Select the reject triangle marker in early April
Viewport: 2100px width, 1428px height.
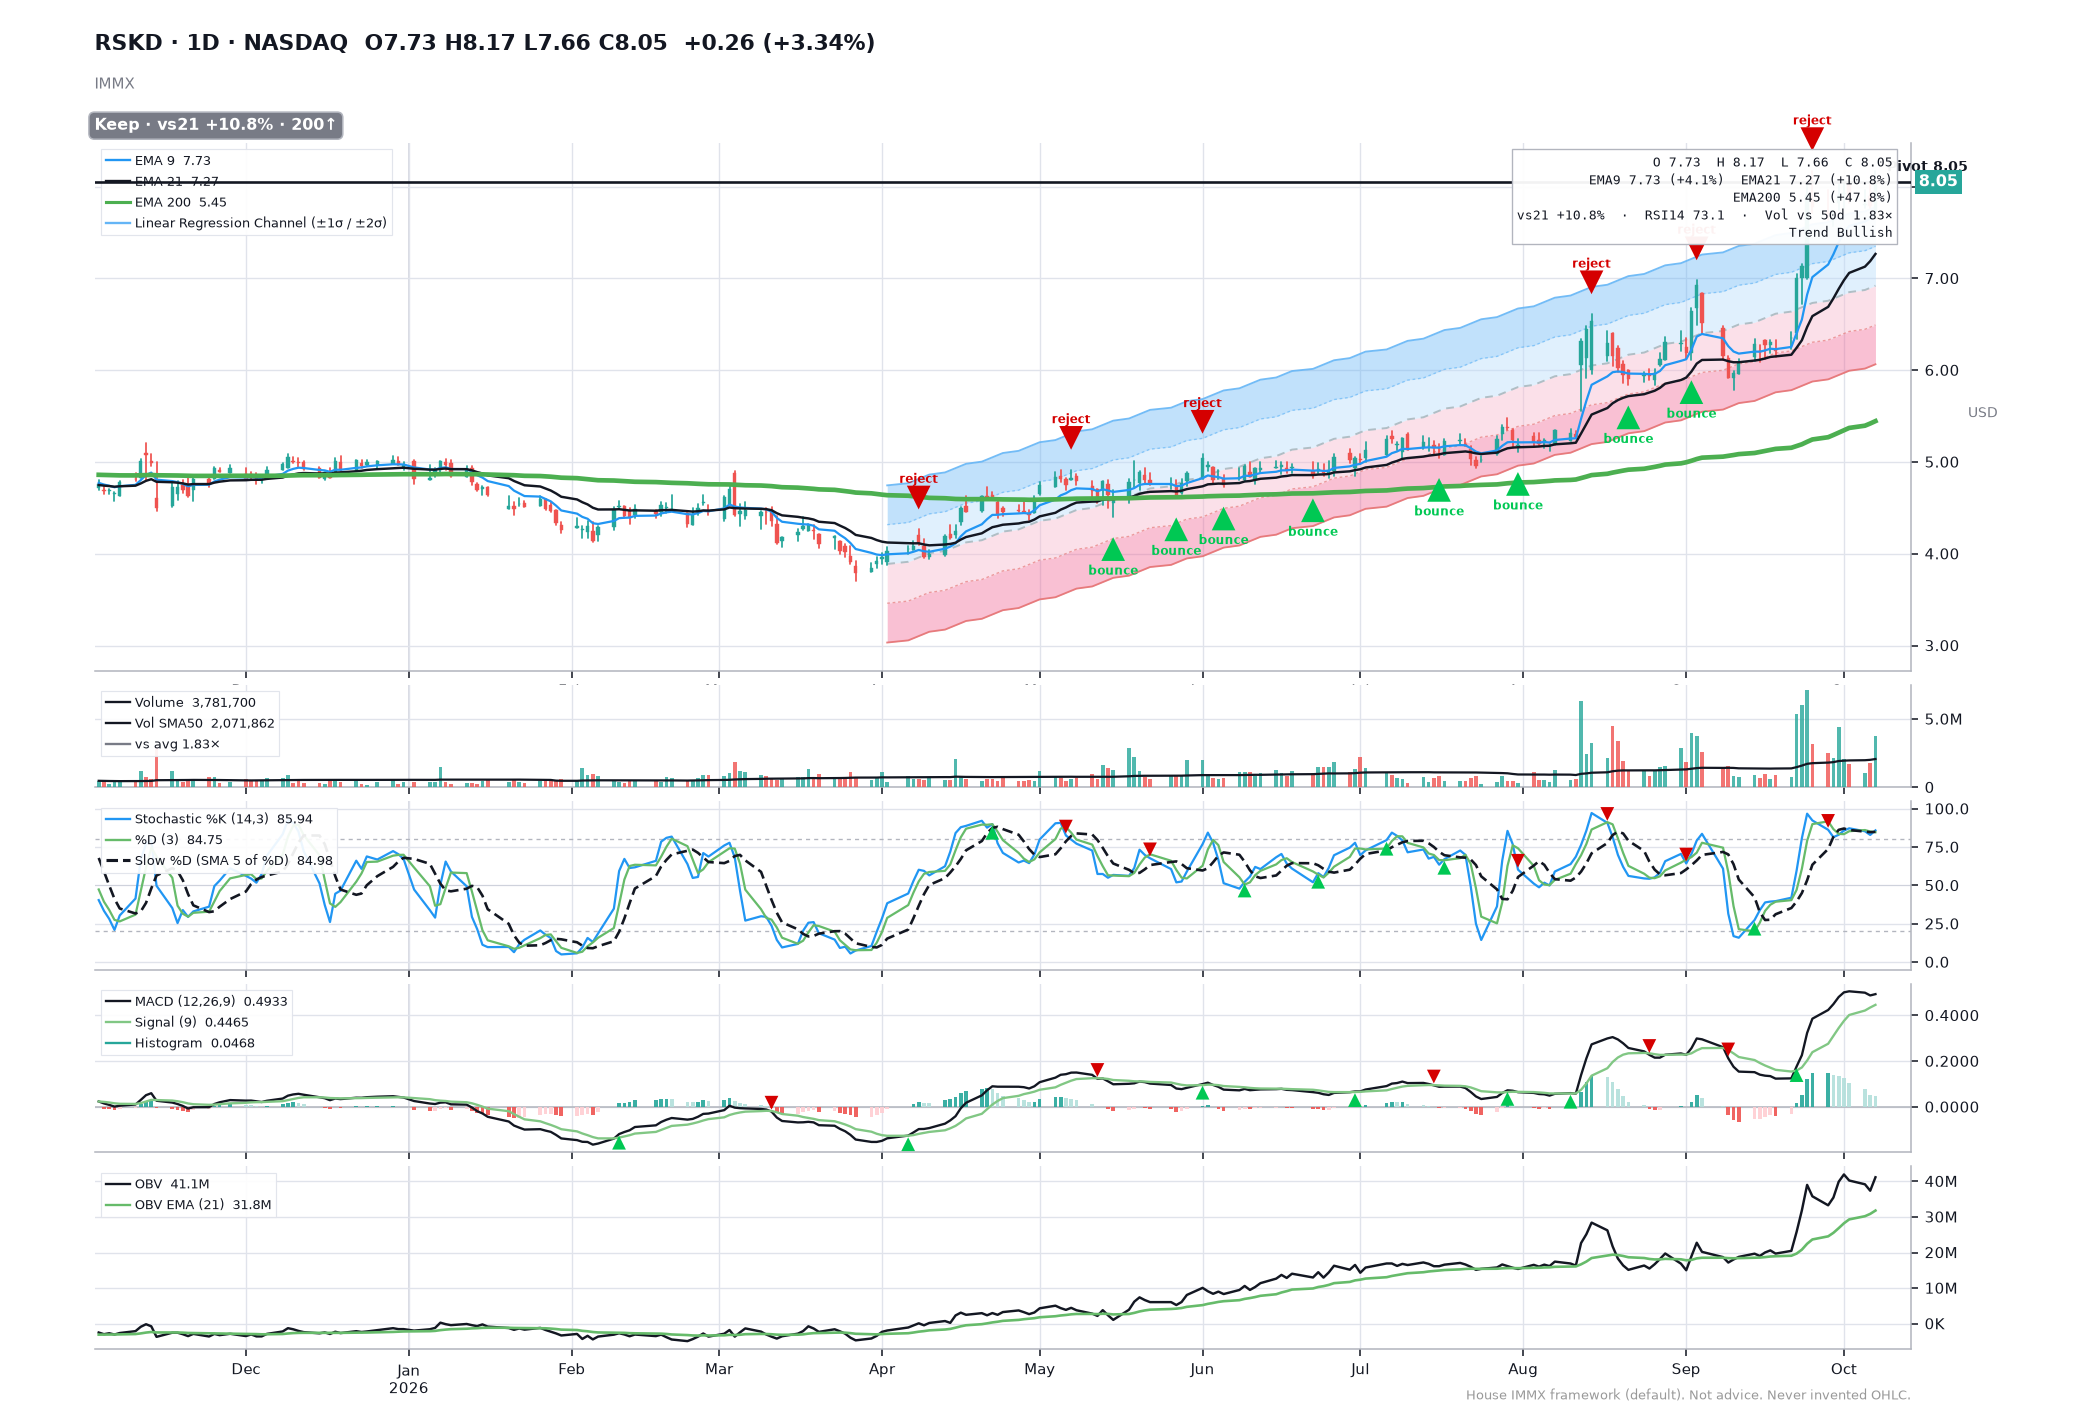pyautogui.click(x=918, y=497)
